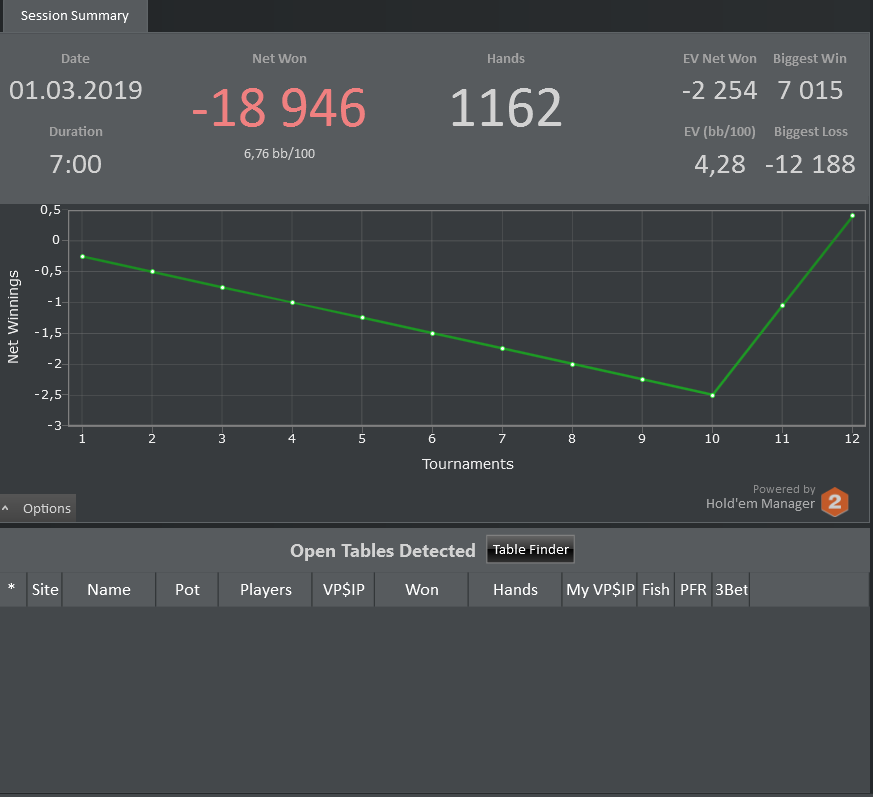The width and height of the screenshot is (873, 797).
Task: Click the Won column header
Action: (421, 589)
